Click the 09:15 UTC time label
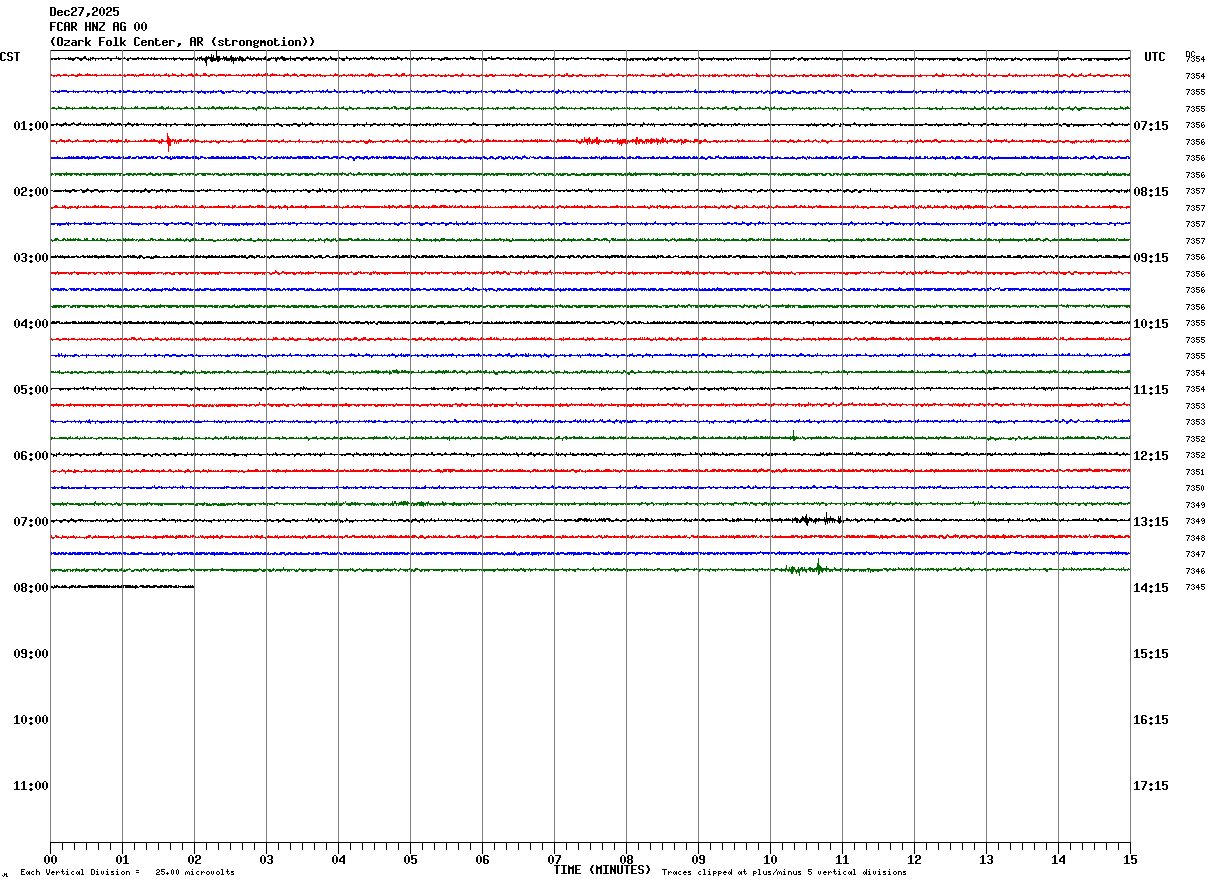 pos(1151,258)
